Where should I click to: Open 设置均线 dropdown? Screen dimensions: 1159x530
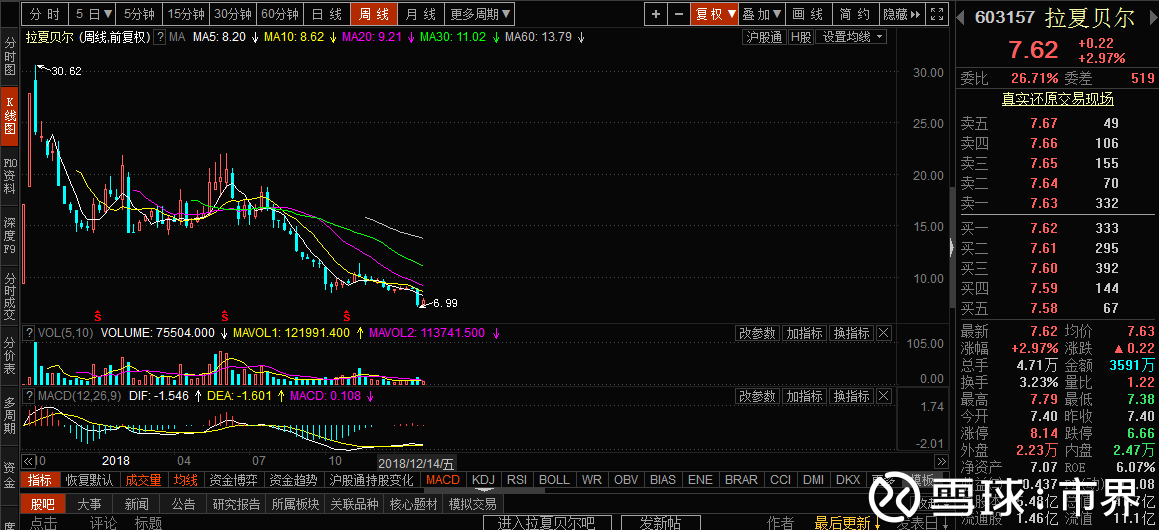(854, 37)
